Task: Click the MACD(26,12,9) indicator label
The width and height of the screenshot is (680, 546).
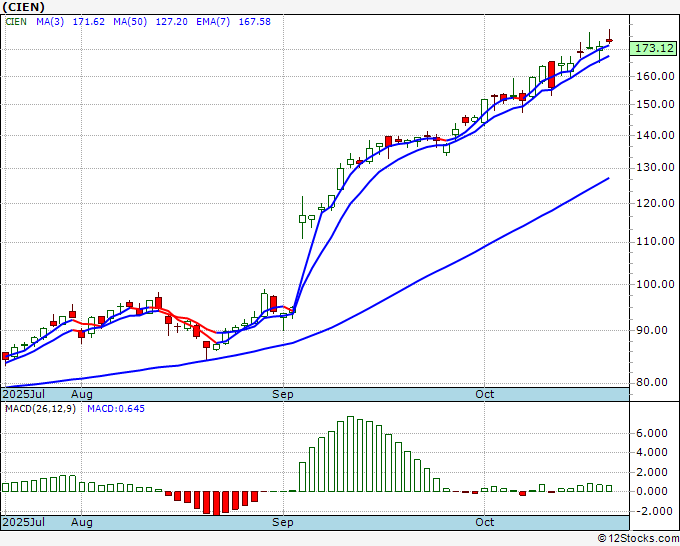Action: 40,409
